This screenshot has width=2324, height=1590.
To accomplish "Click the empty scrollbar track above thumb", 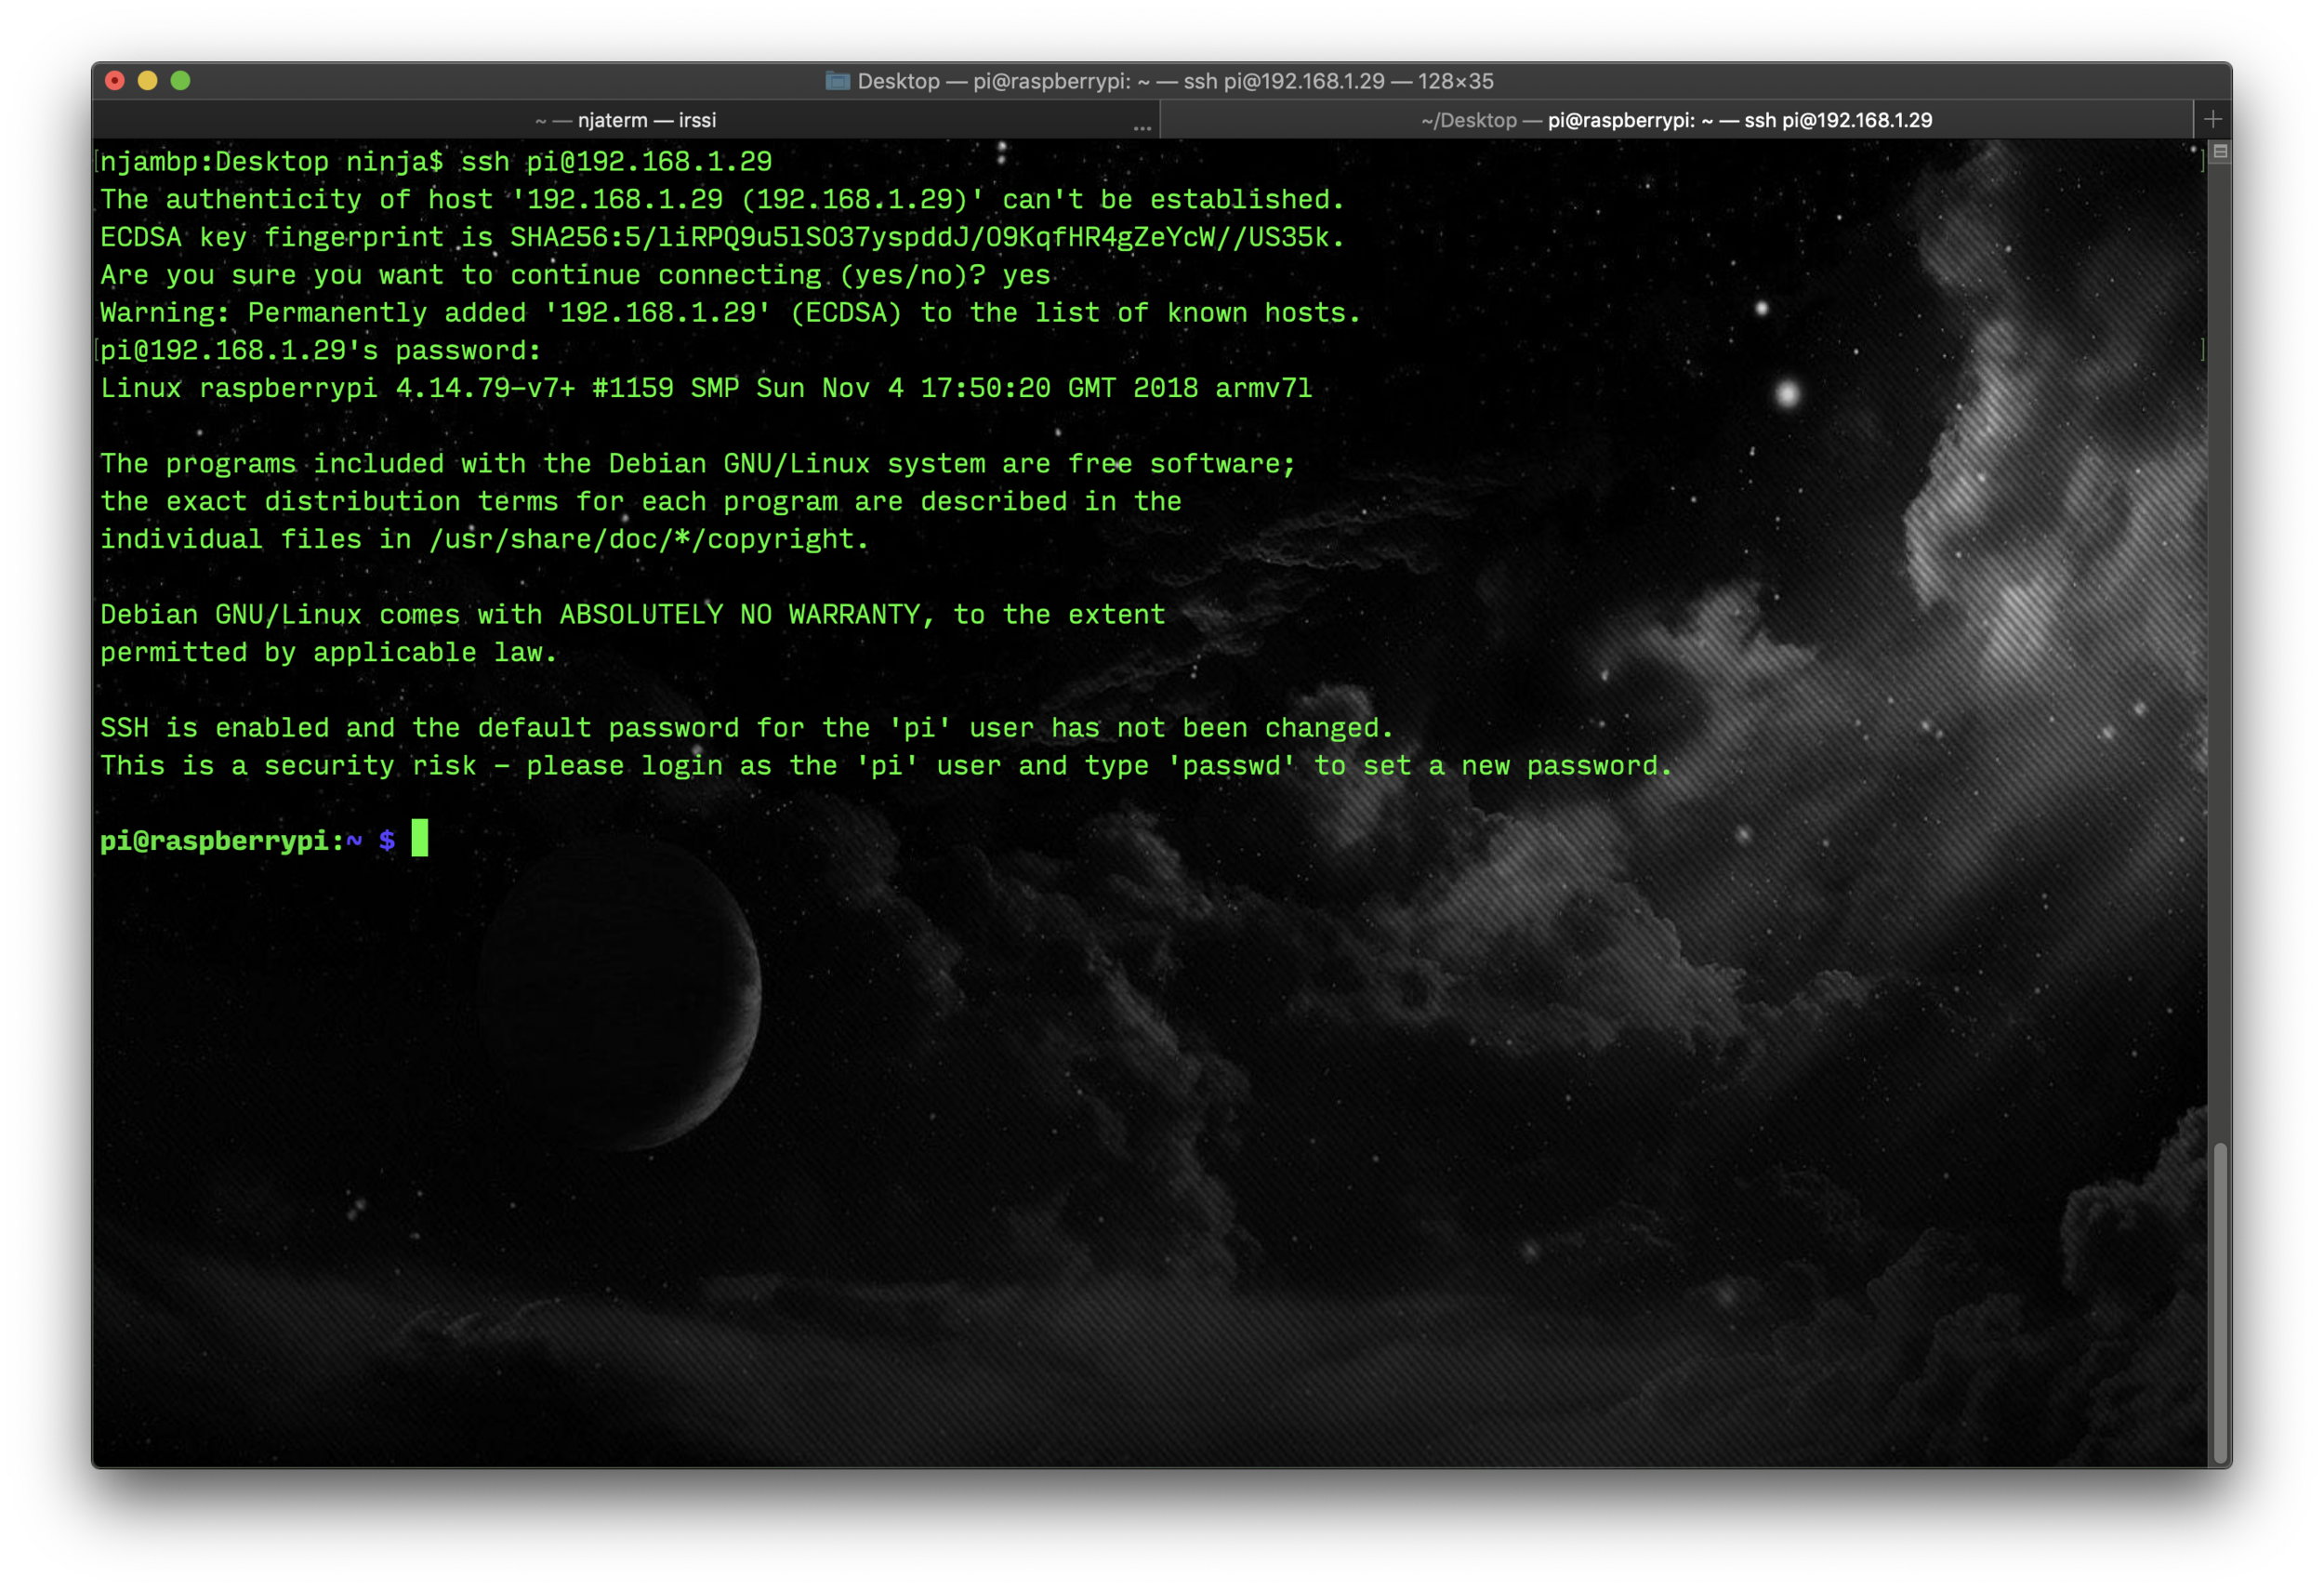I will (x=2219, y=650).
